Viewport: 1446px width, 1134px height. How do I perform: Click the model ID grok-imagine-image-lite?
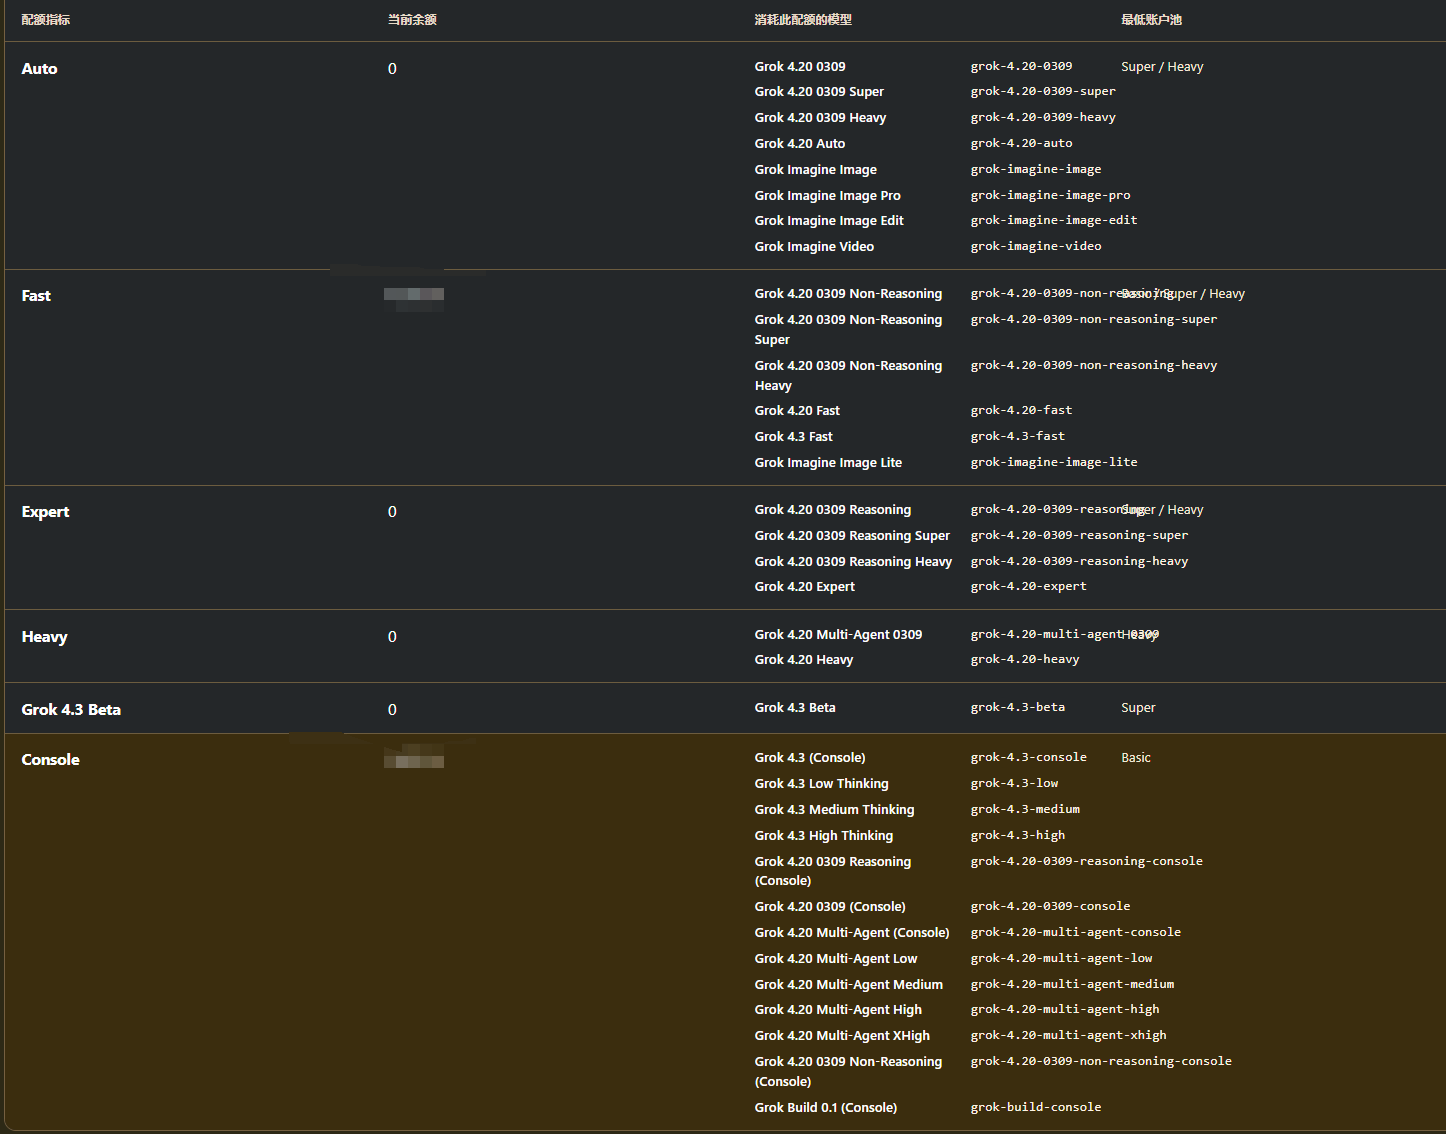[x=1054, y=462]
